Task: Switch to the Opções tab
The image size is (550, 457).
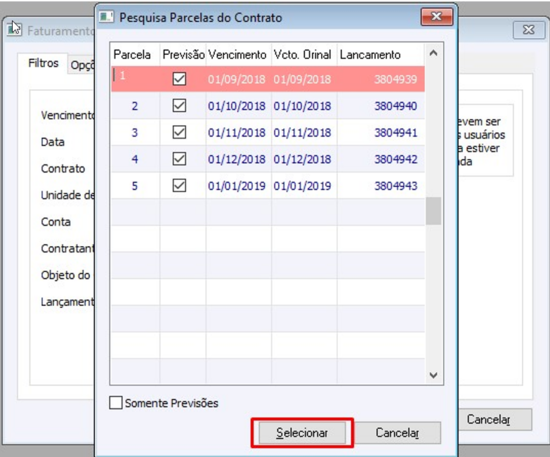Action: pos(82,65)
